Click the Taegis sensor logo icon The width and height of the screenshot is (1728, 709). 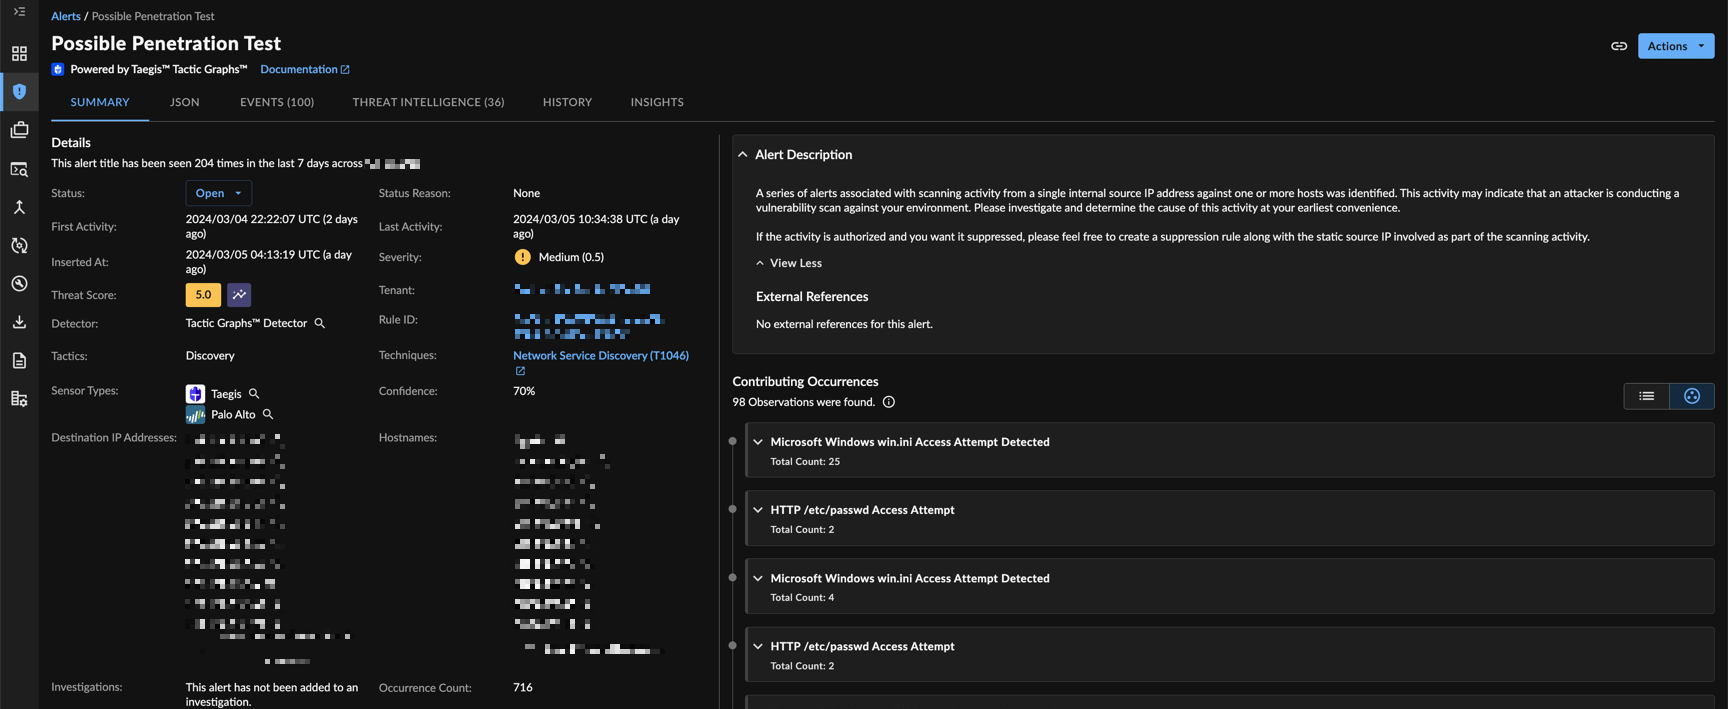(195, 394)
